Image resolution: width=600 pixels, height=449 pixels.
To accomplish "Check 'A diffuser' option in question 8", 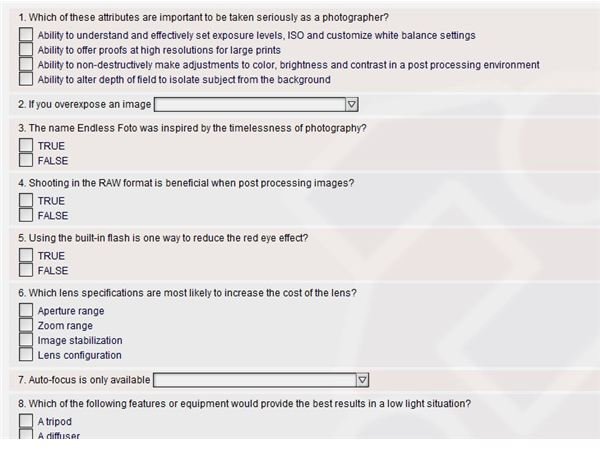I will 26,434.
